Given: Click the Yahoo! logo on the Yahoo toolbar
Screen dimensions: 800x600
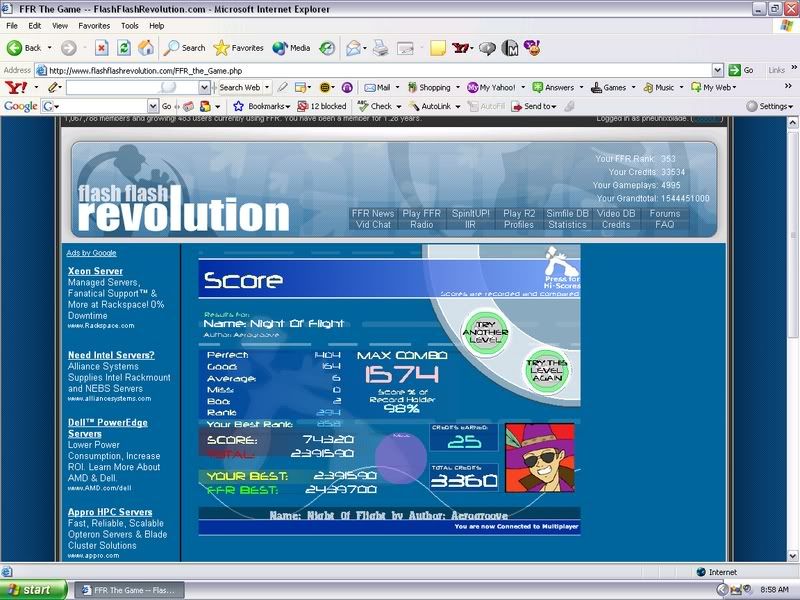Looking at the screenshot, I should coord(15,88).
